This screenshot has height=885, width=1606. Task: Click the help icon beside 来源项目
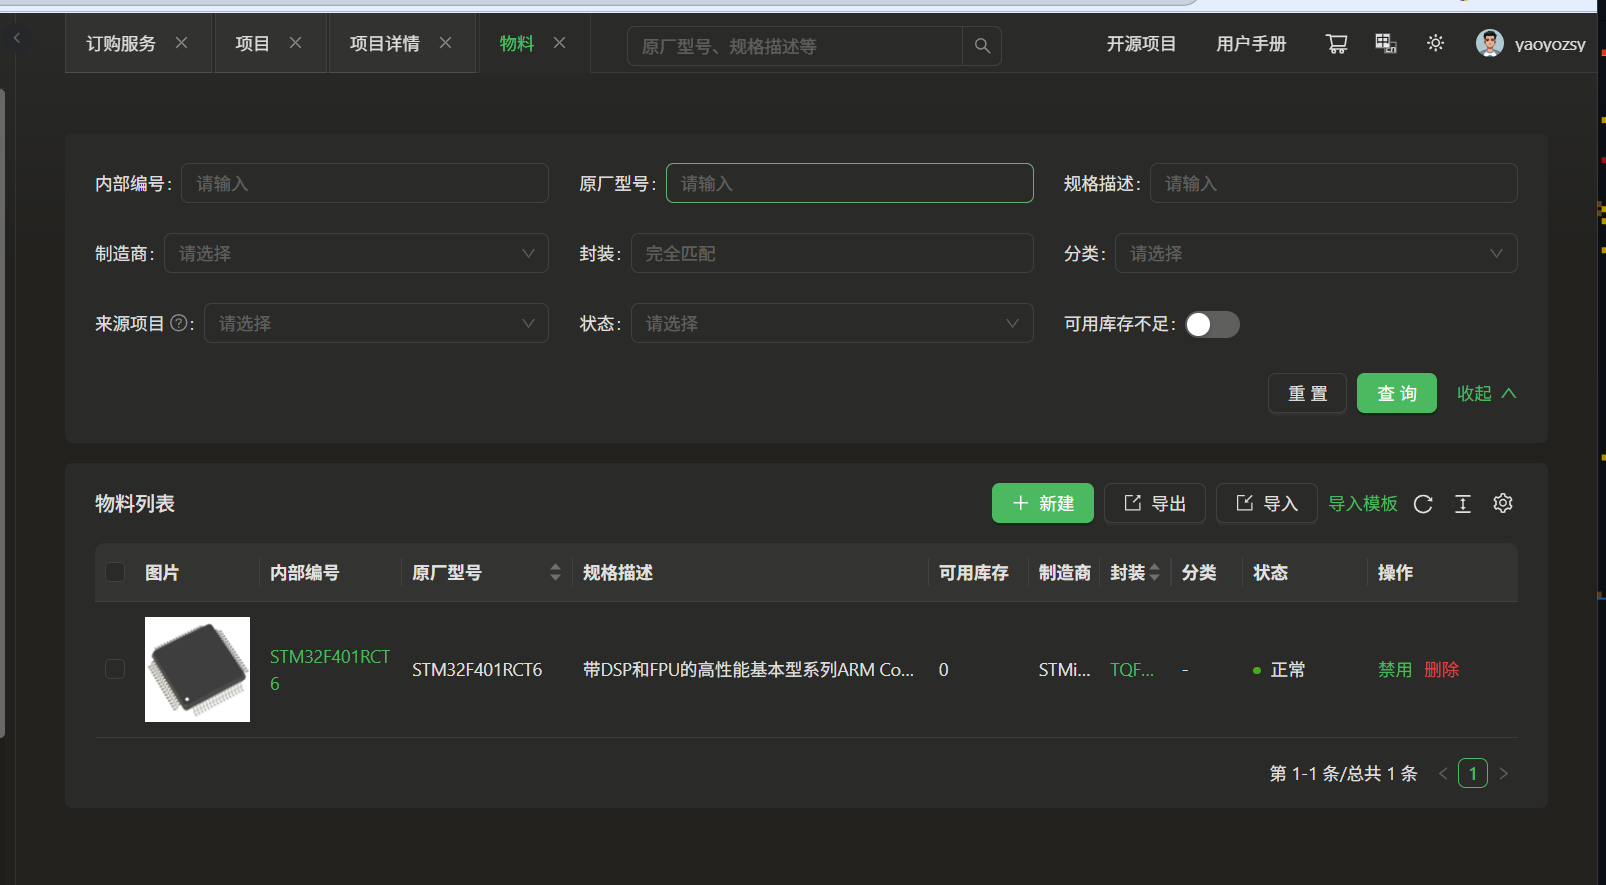[x=179, y=323]
